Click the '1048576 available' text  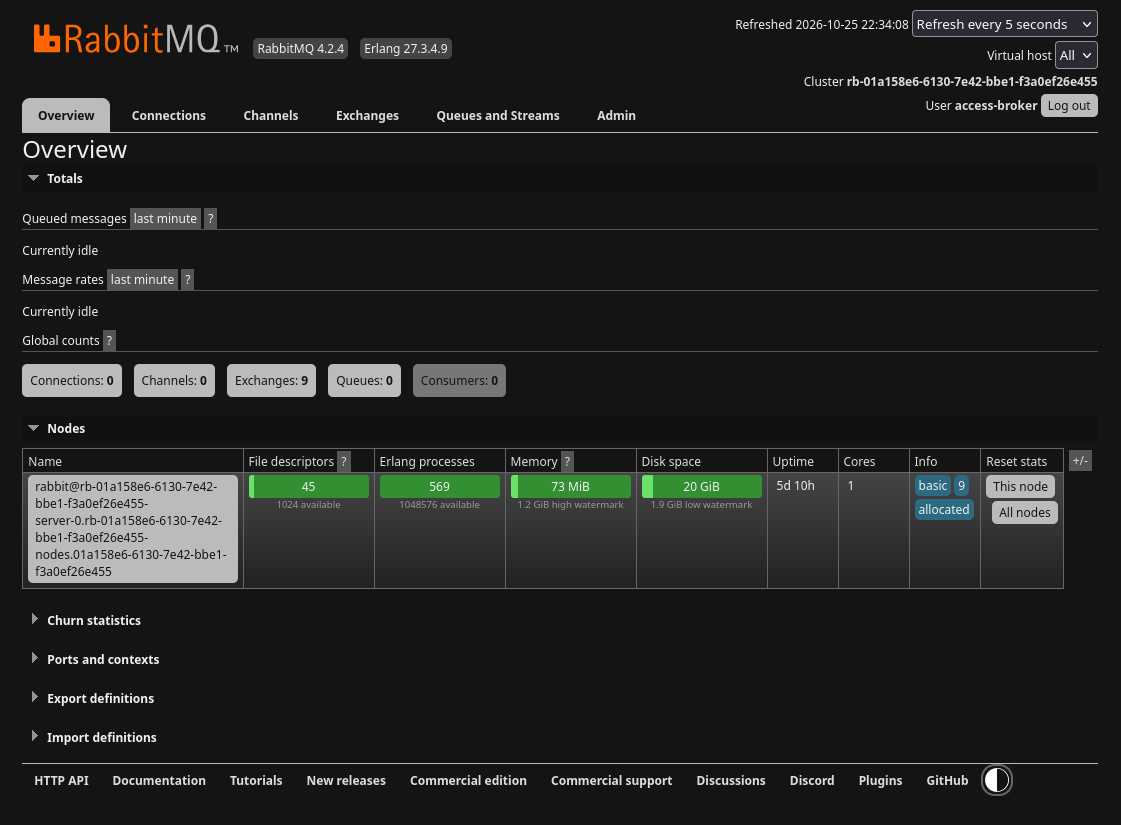tap(440, 505)
